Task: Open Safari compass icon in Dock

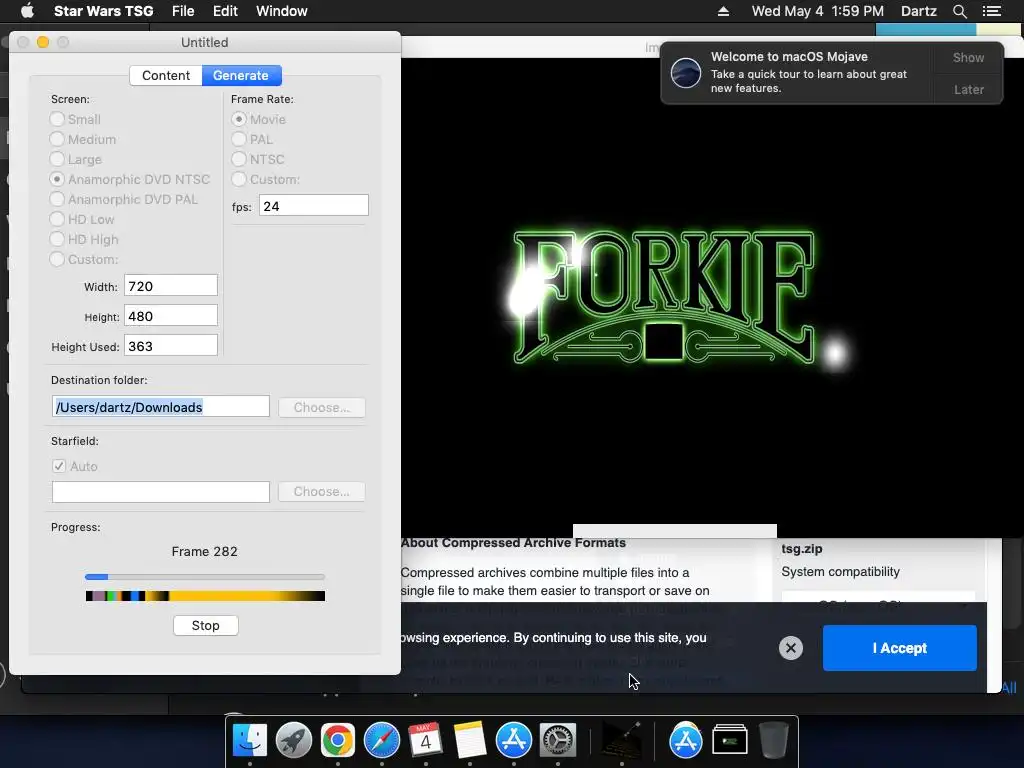Action: click(381, 741)
